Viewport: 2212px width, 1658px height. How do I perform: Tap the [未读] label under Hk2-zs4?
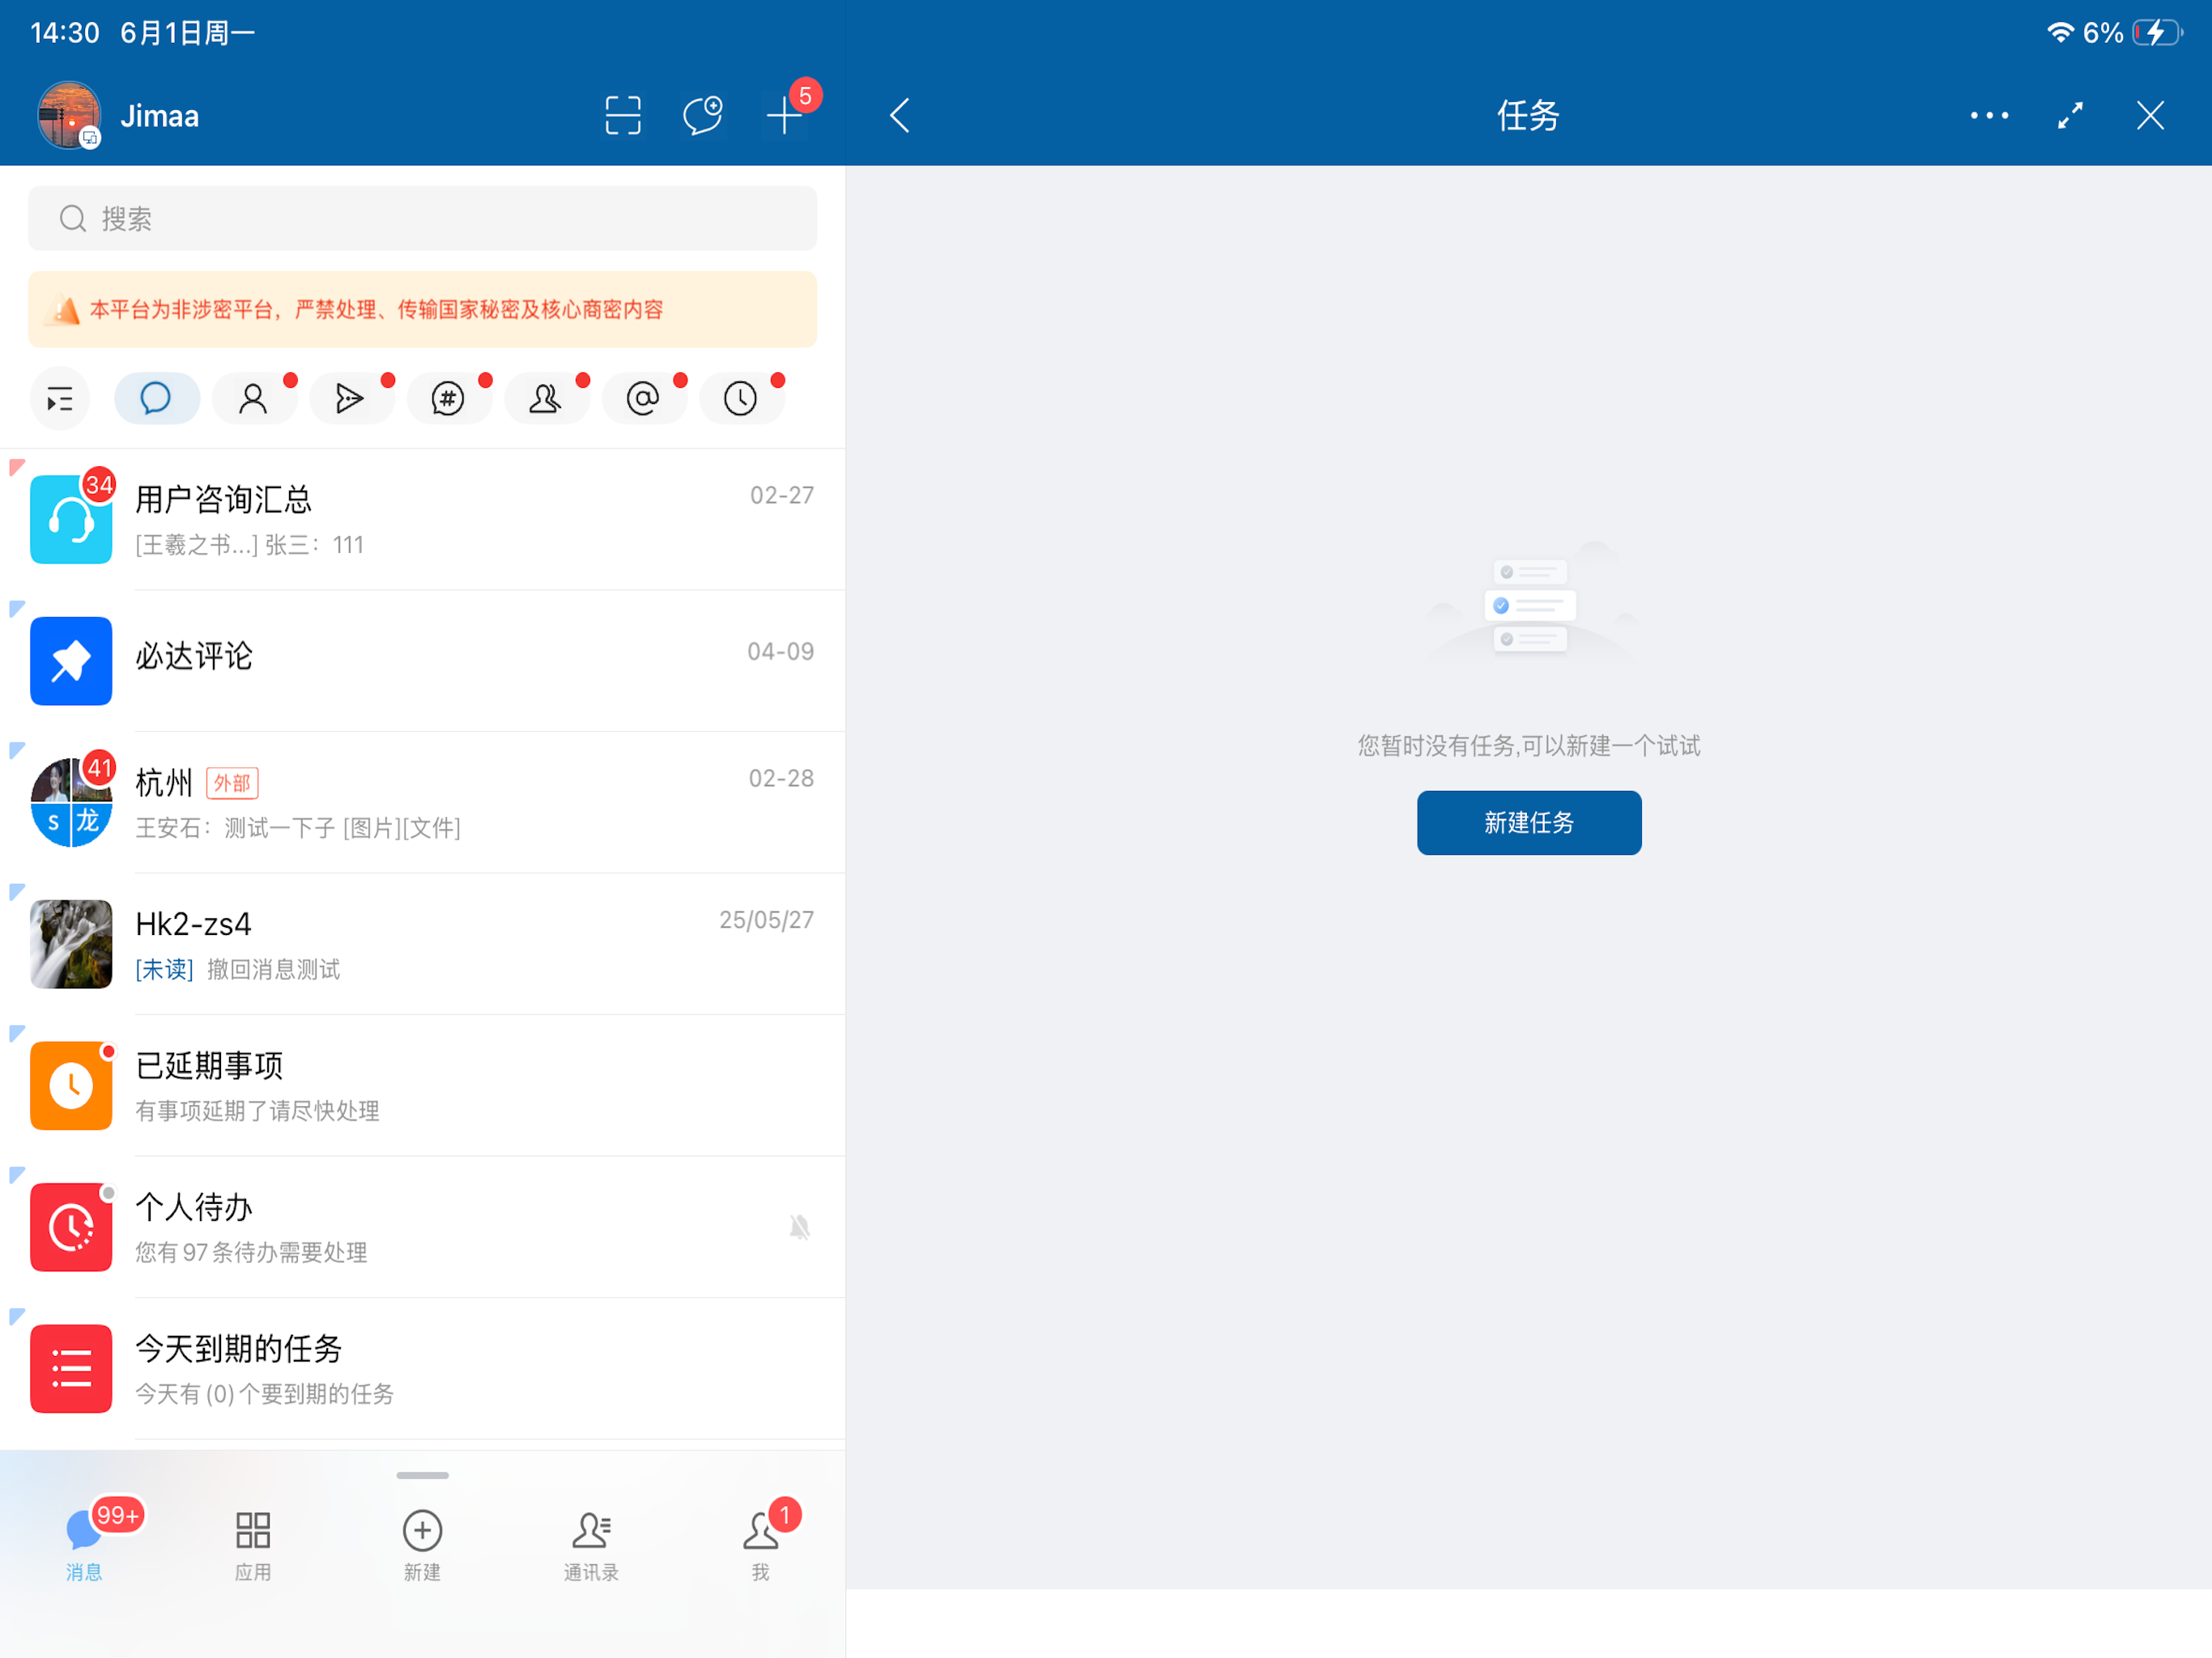[x=165, y=969]
